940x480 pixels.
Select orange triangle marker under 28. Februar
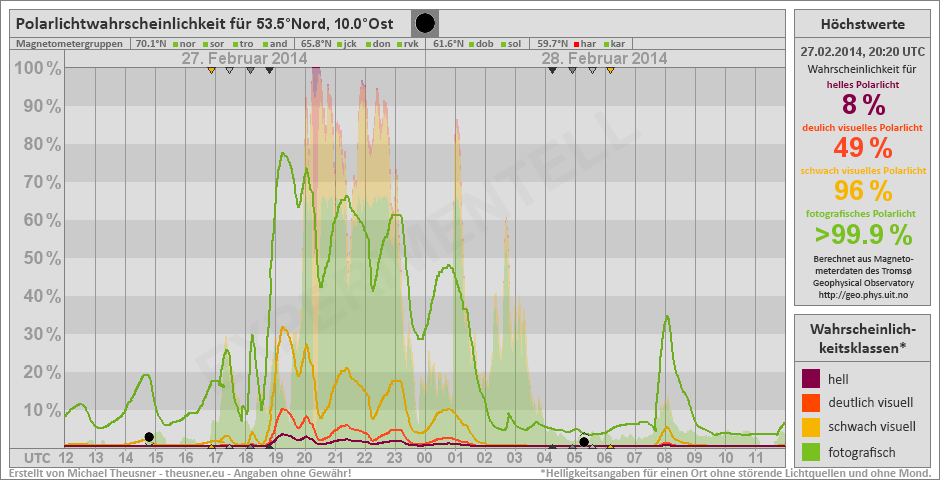[610, 70]
